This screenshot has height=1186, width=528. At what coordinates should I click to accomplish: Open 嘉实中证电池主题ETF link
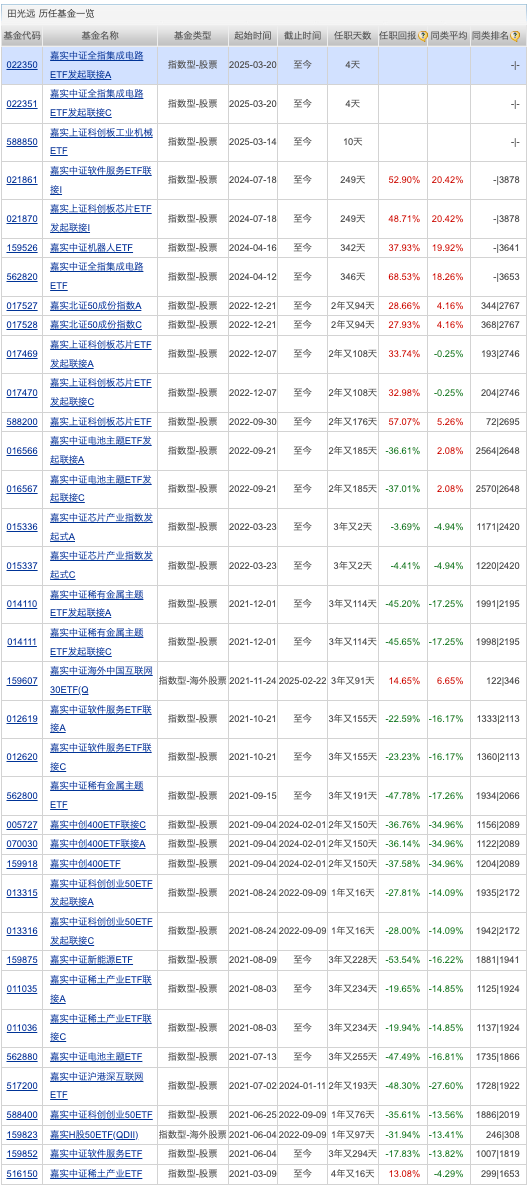(x=95, y=1056)
